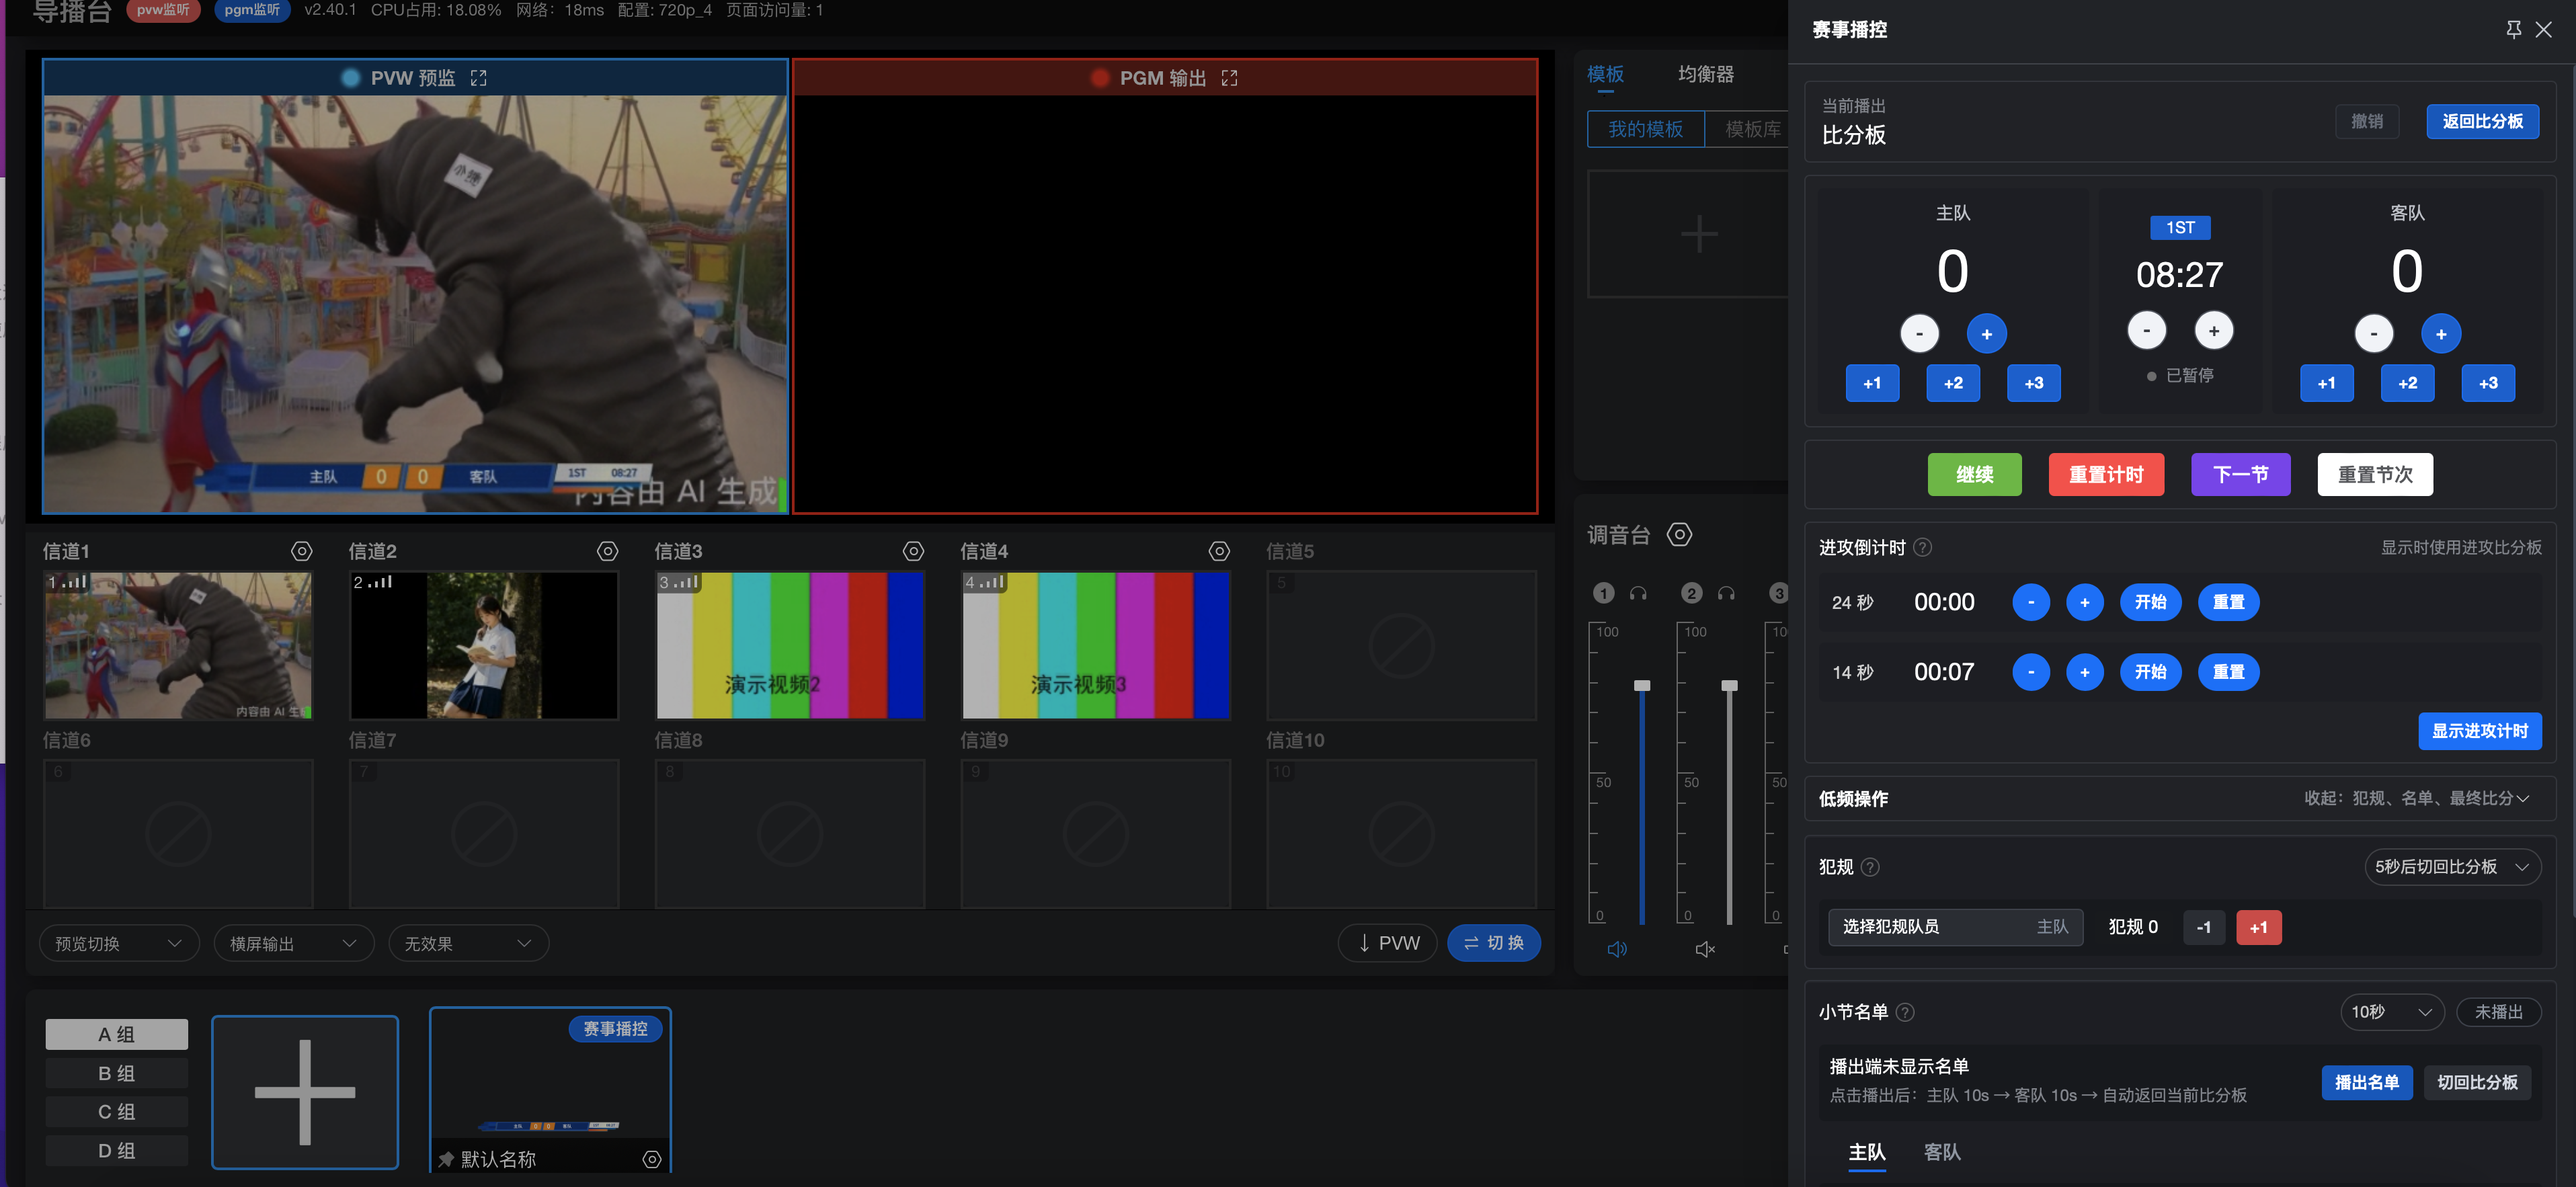The width and height of the screenshot is (2576, 1187).
Task: Select the D 组 group
Action: click(116, 1150)
